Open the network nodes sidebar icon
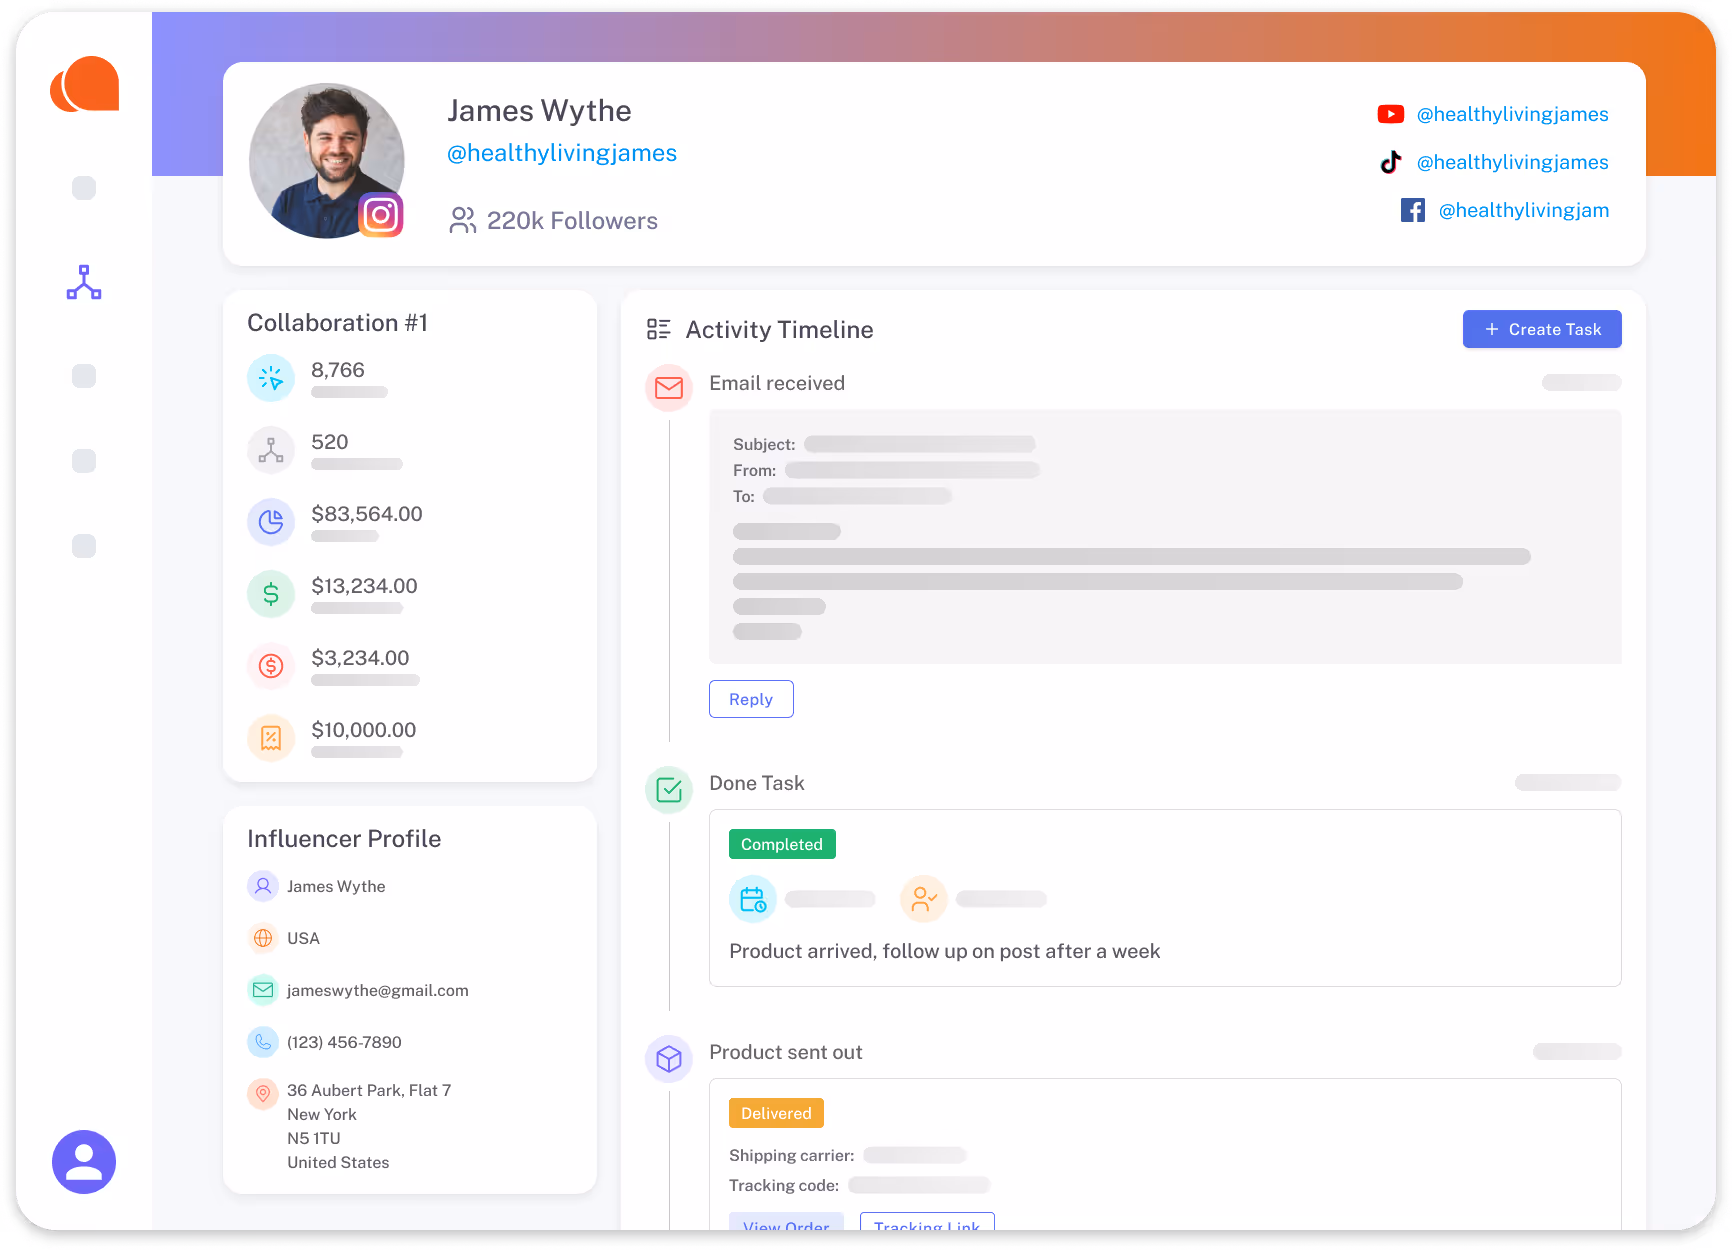 click(84, 283)
